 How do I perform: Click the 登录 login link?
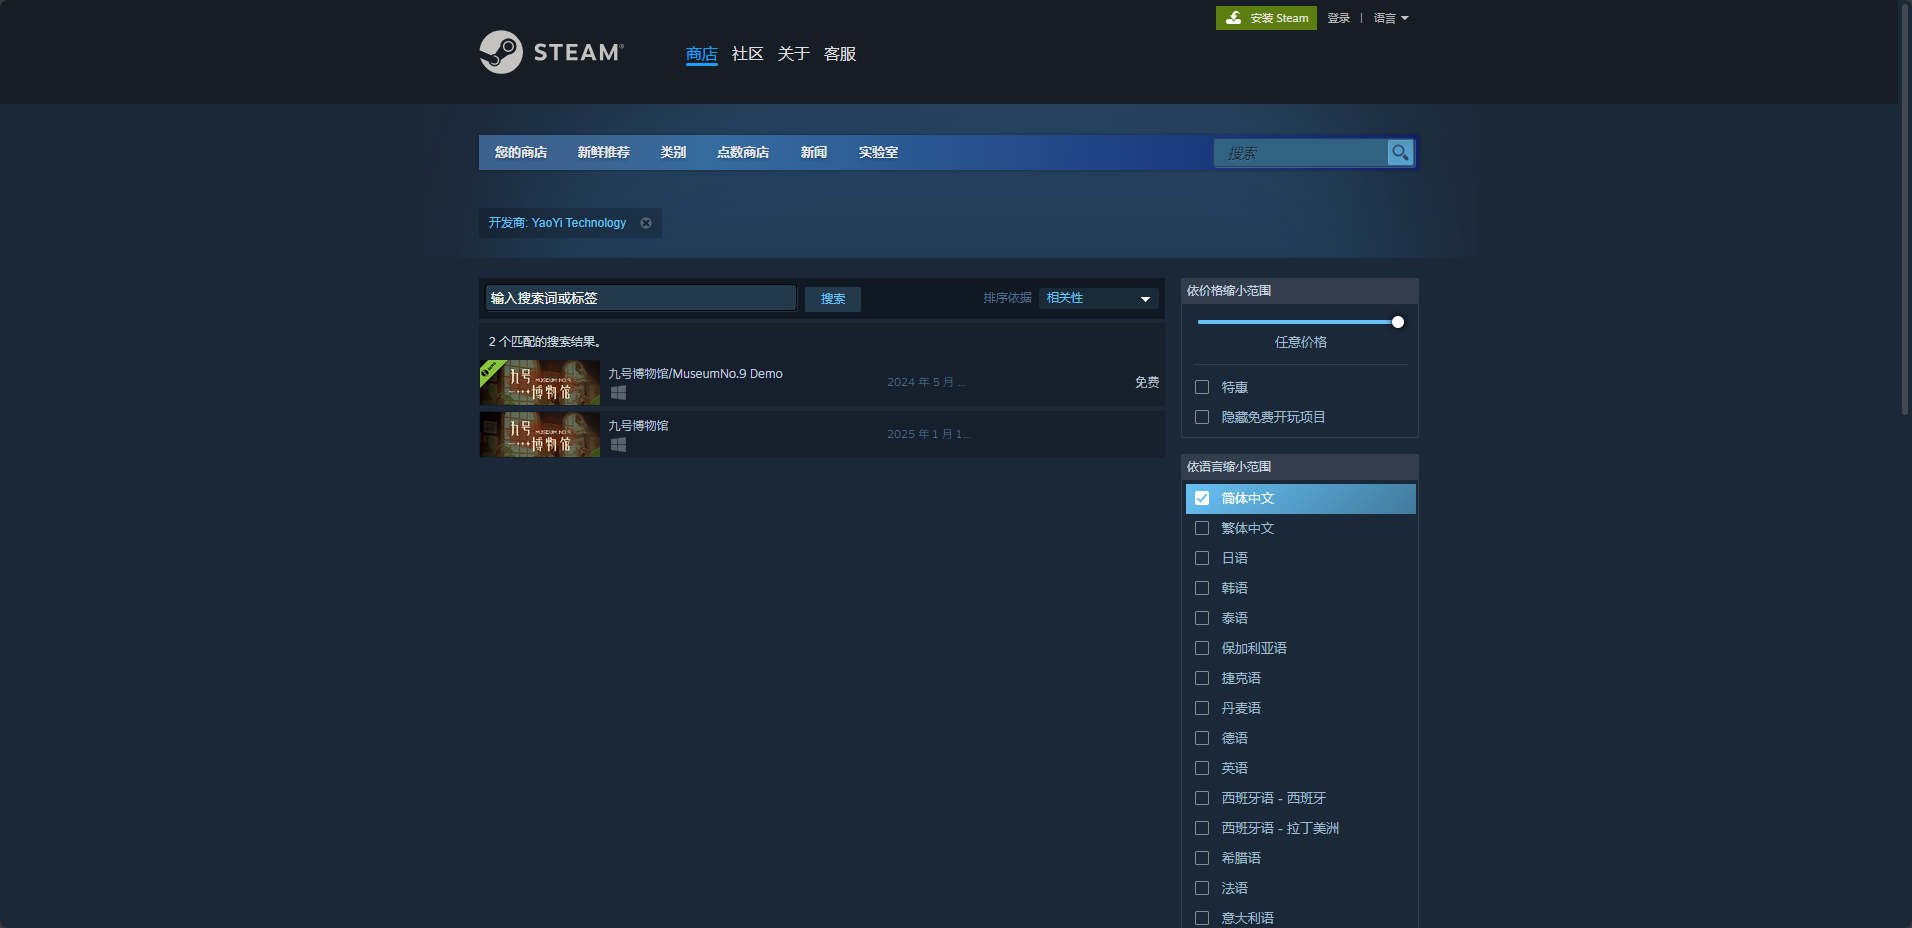pos(1338,18)
